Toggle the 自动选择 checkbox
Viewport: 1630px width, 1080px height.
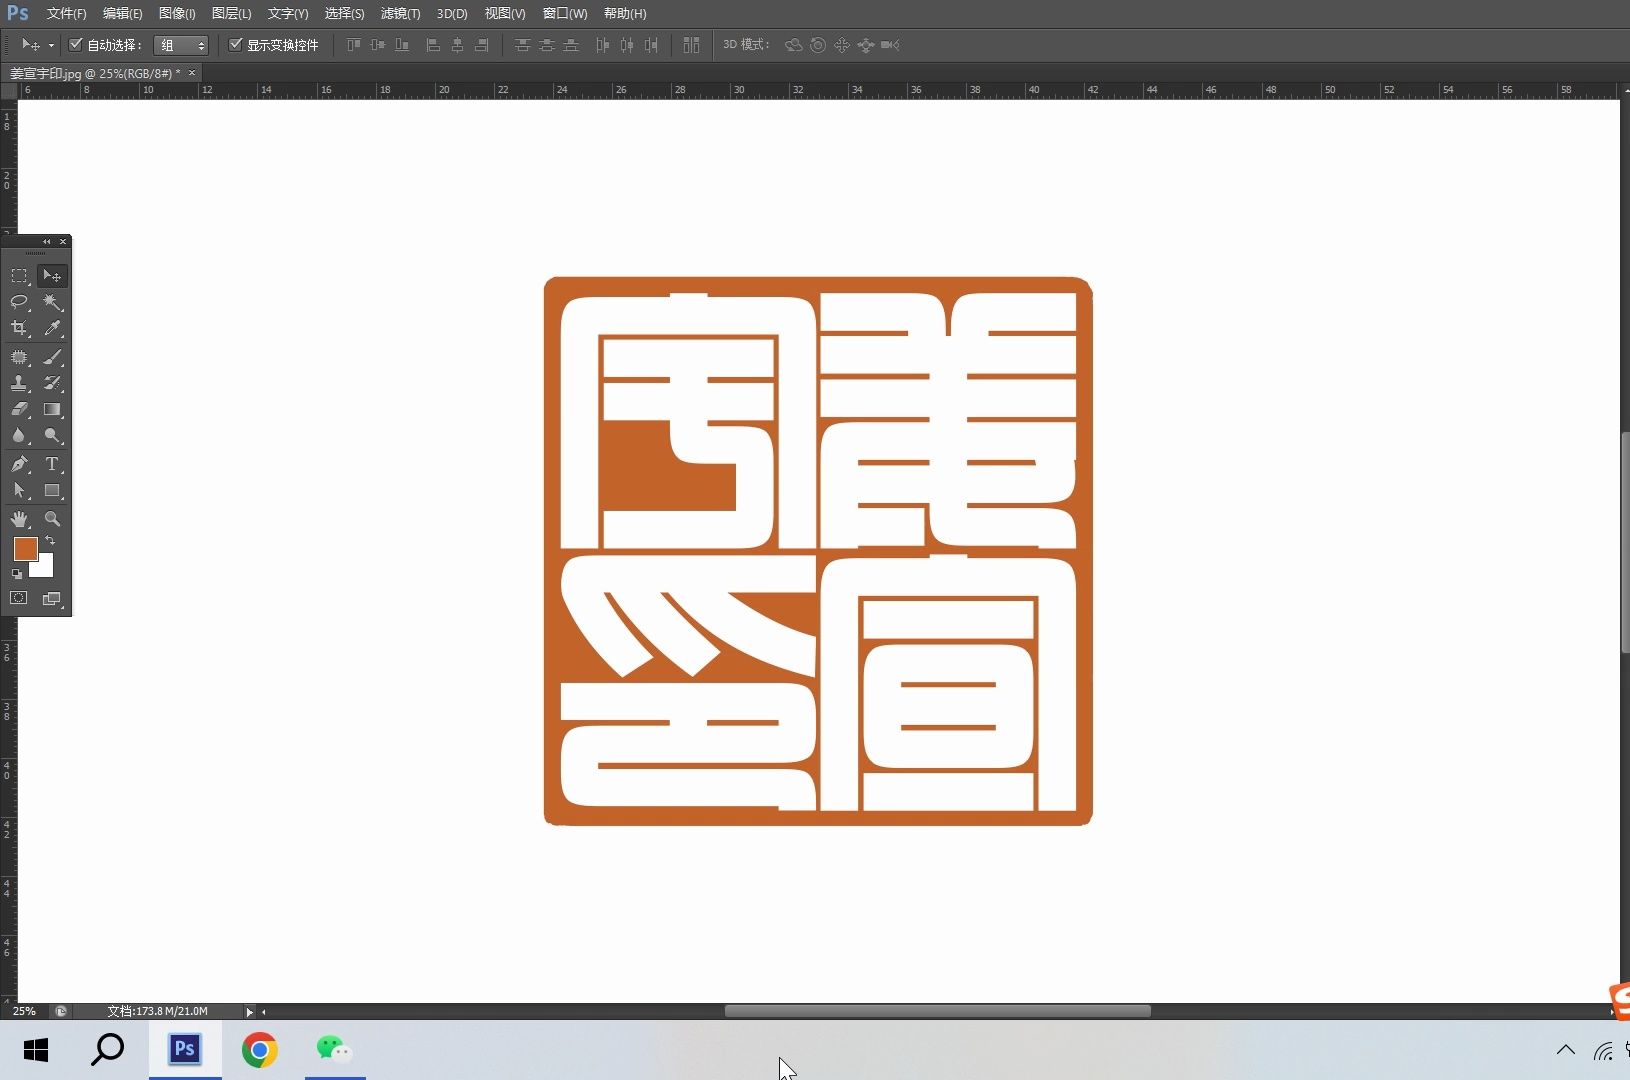75,45
